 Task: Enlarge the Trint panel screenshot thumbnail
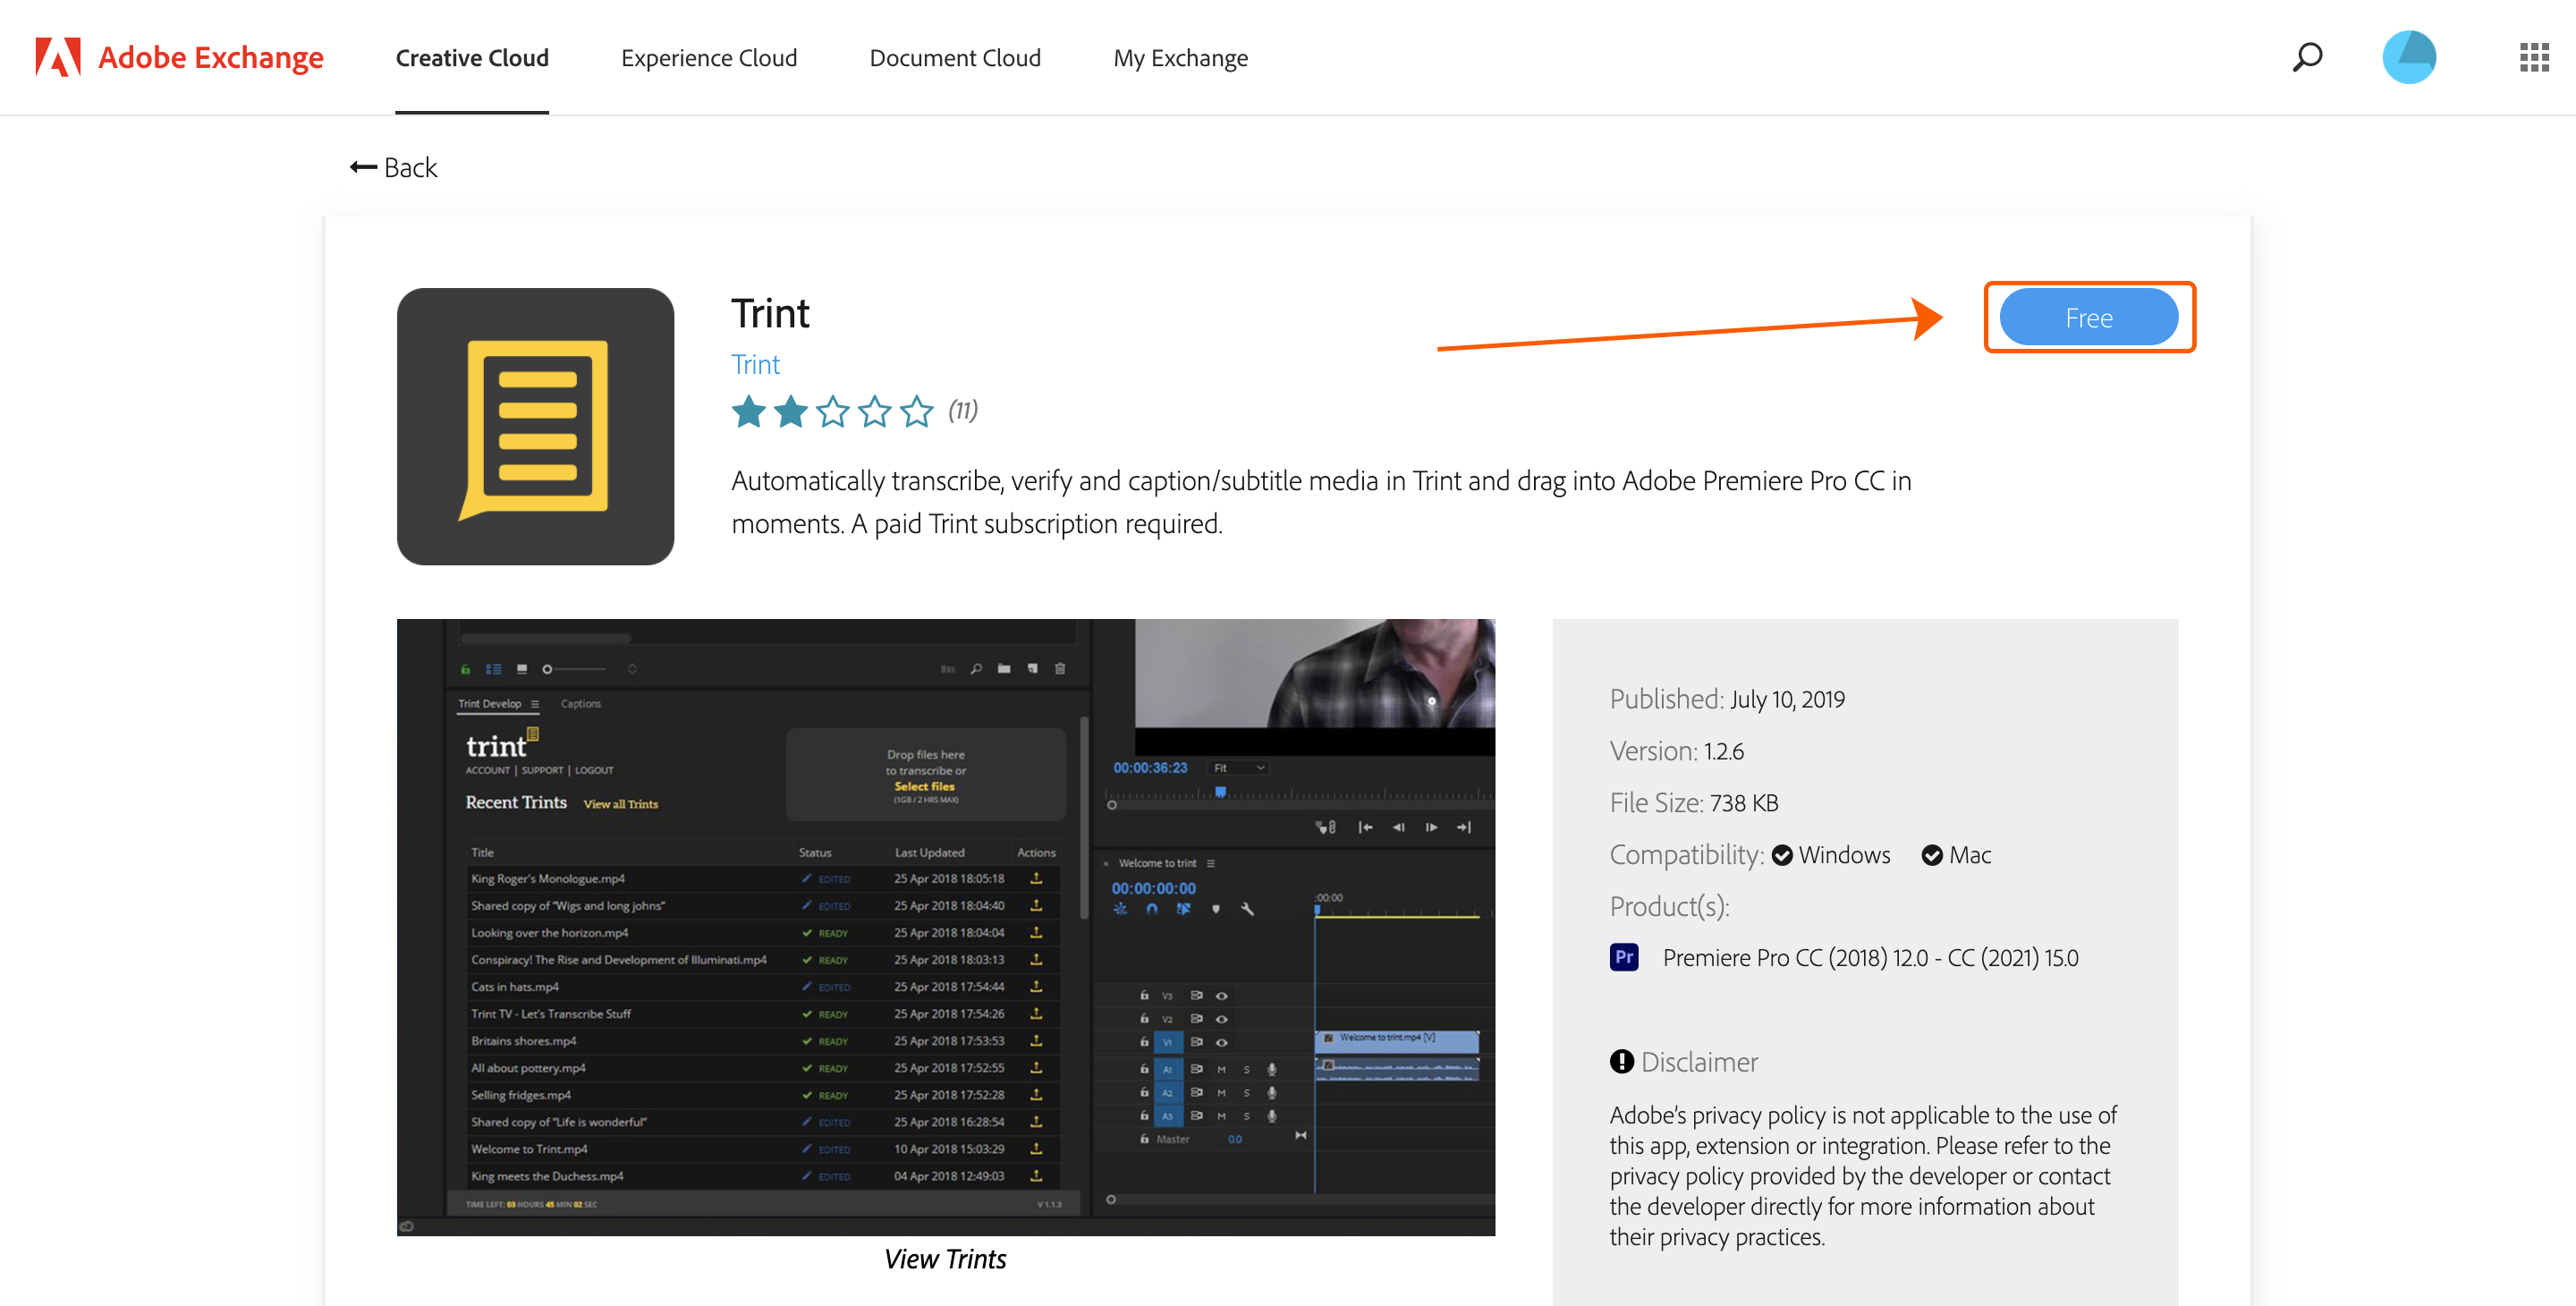click(x=946, y=927)
